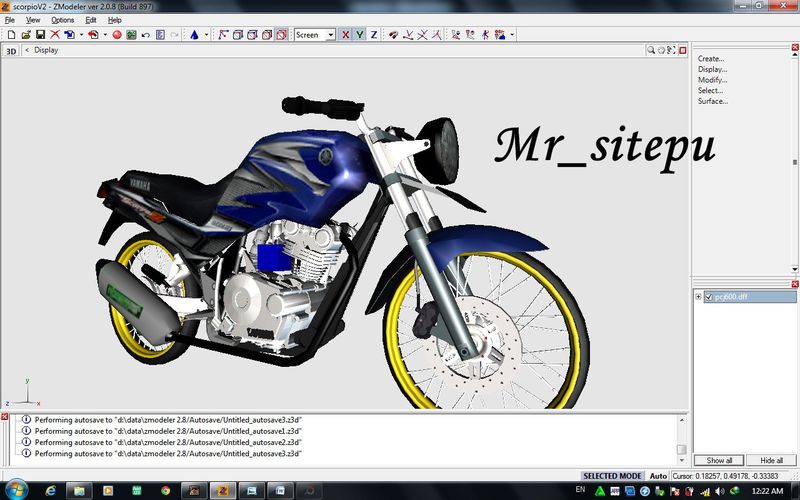
Task: Click the viewport orbit rotate icon
Action: 661,50
